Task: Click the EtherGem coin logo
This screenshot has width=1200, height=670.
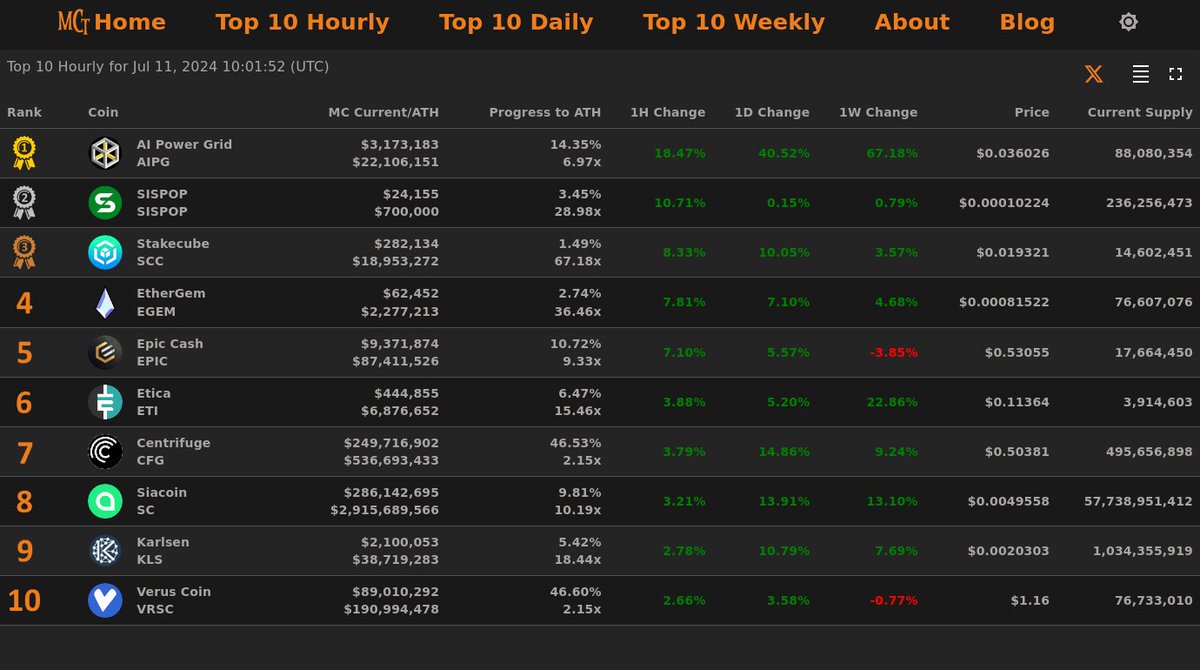Action: tap(105, 303)
